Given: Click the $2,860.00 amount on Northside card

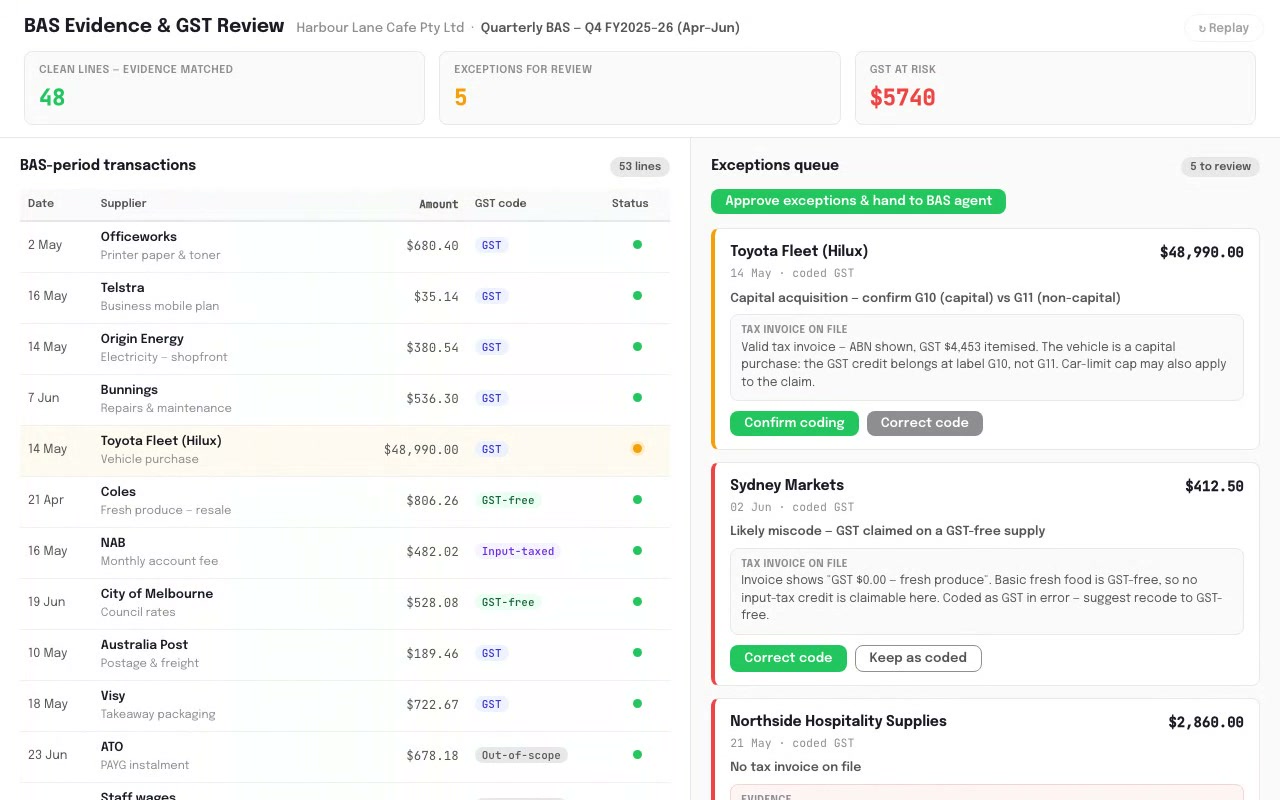Looking at the screenshot, I should (1206, 723).
